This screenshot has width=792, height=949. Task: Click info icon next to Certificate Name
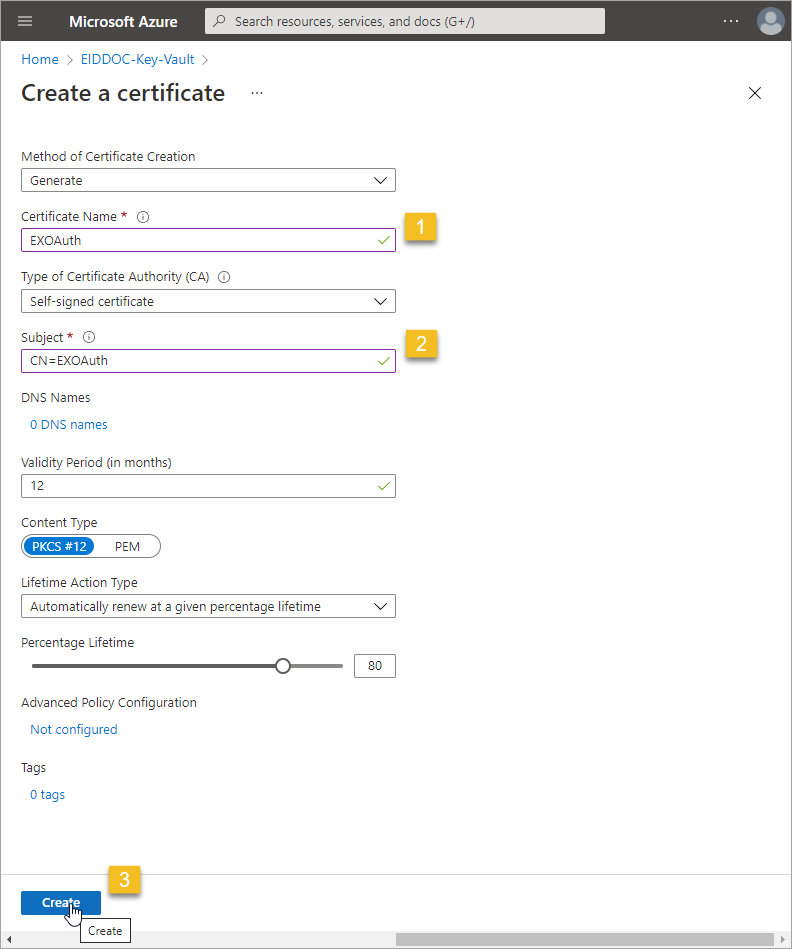pyautogui.click(x=143, y=217)
